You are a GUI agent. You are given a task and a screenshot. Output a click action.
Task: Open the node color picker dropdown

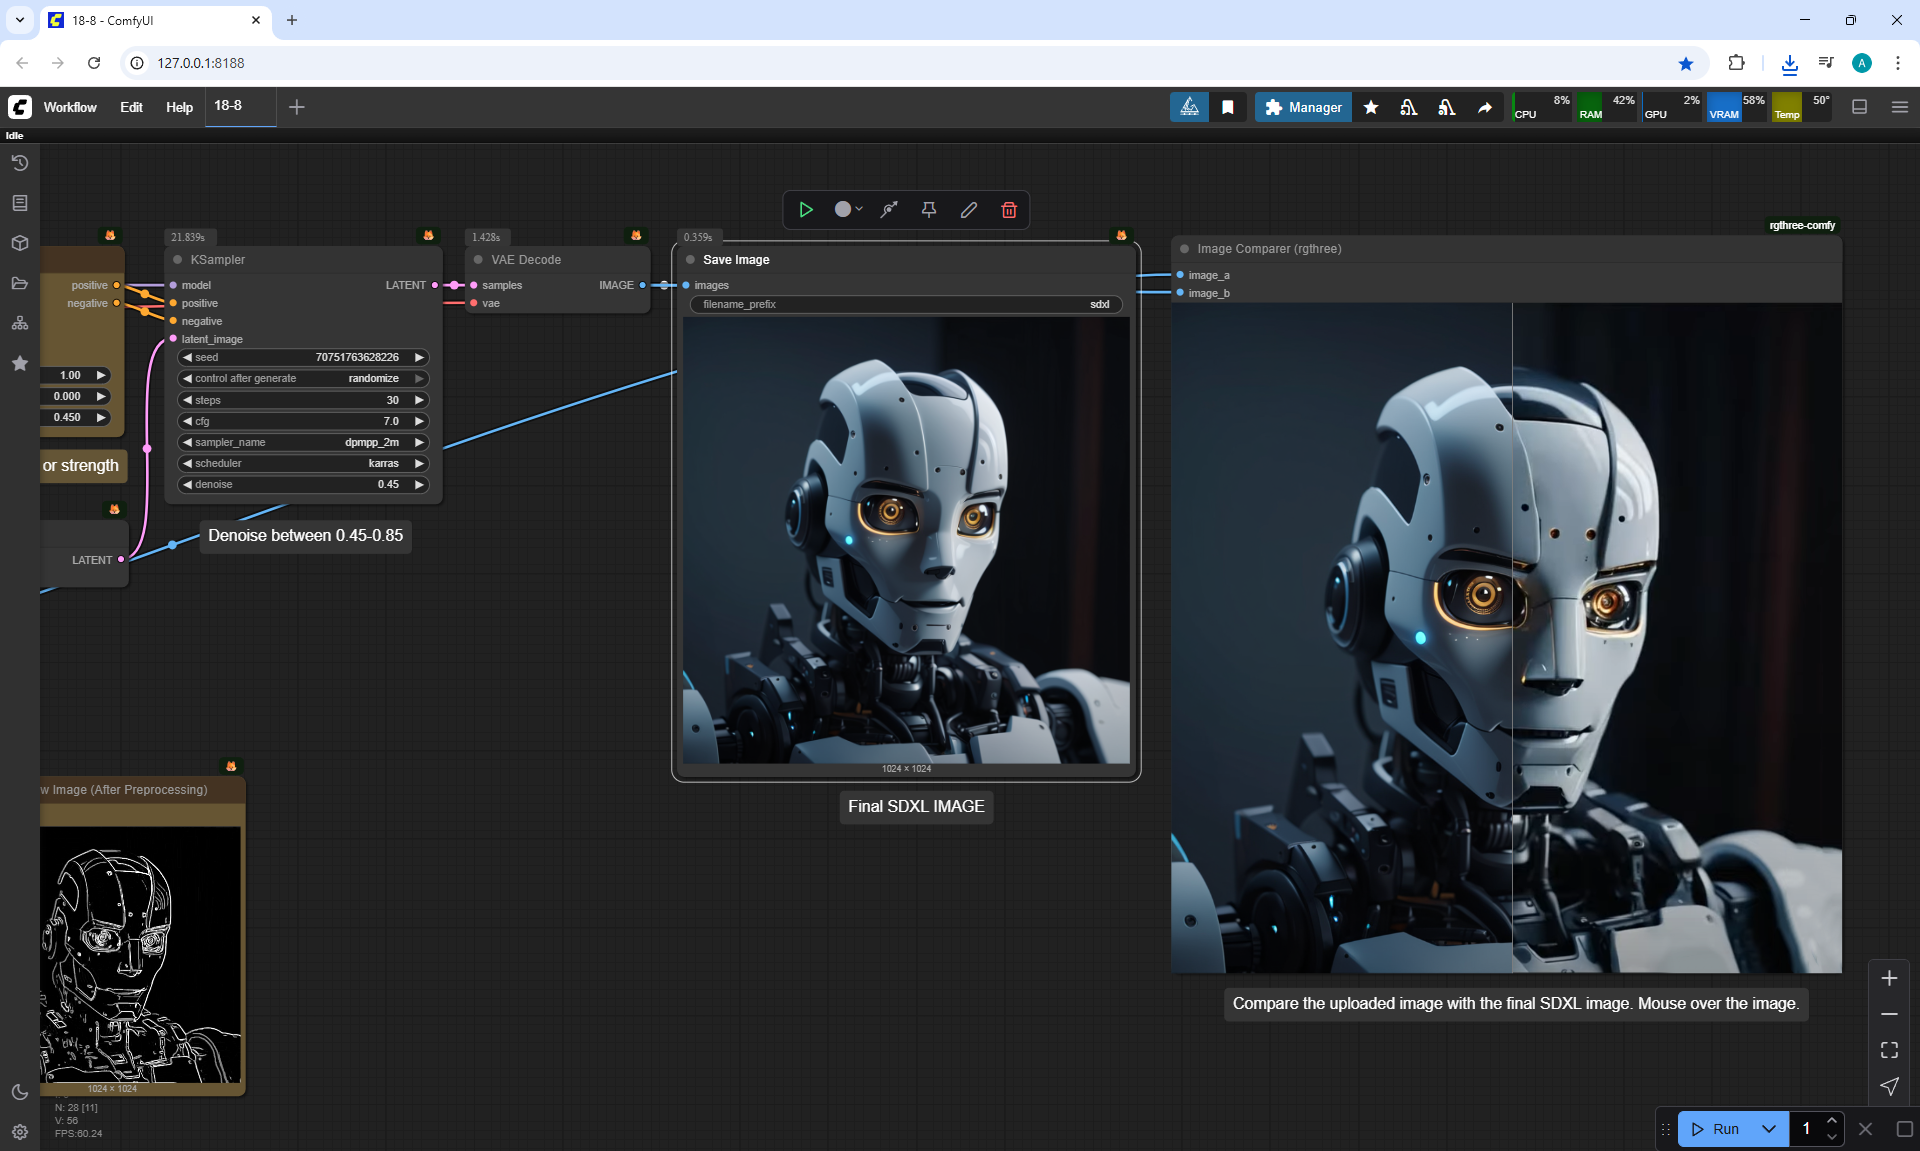(x=848, y=209)
